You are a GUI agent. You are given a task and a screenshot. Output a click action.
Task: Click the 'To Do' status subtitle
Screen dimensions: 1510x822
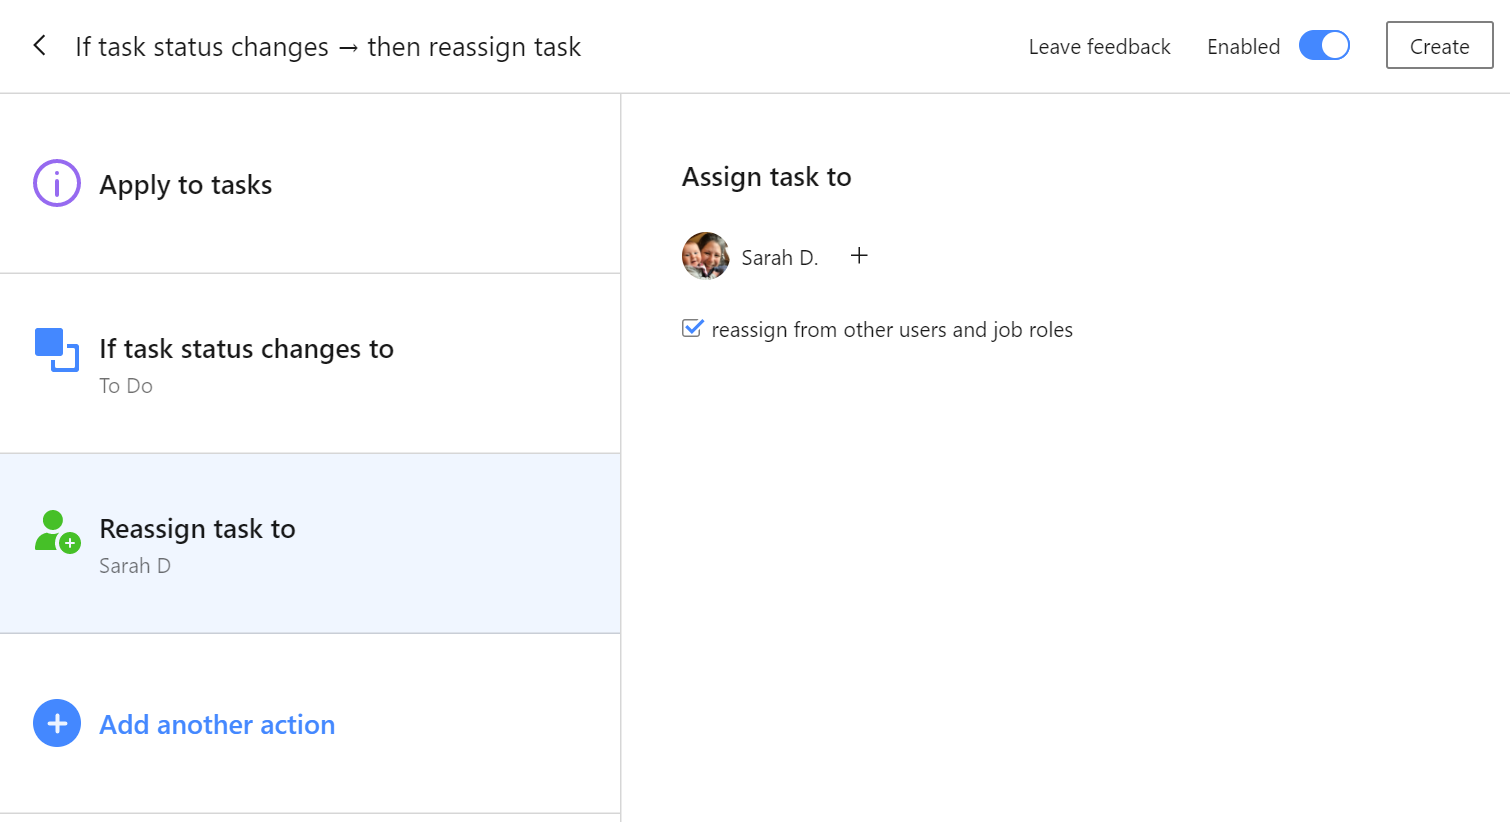pyautogui.click(x=126, y=386)
